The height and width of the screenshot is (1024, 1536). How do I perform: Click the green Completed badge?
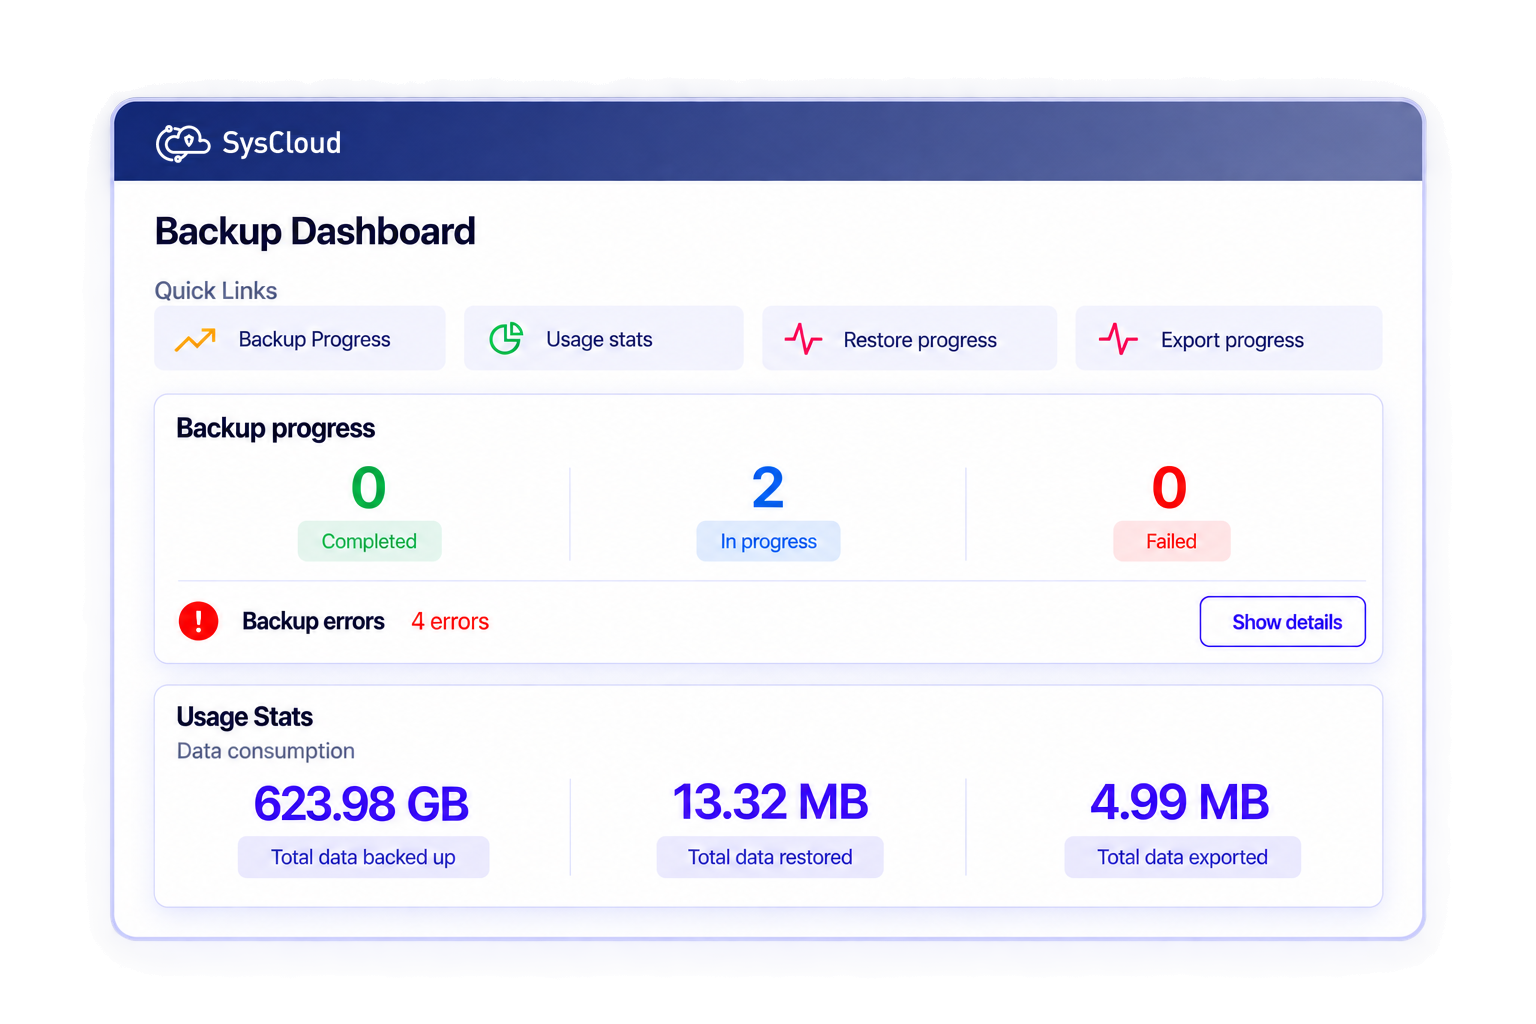click(369, 541)
